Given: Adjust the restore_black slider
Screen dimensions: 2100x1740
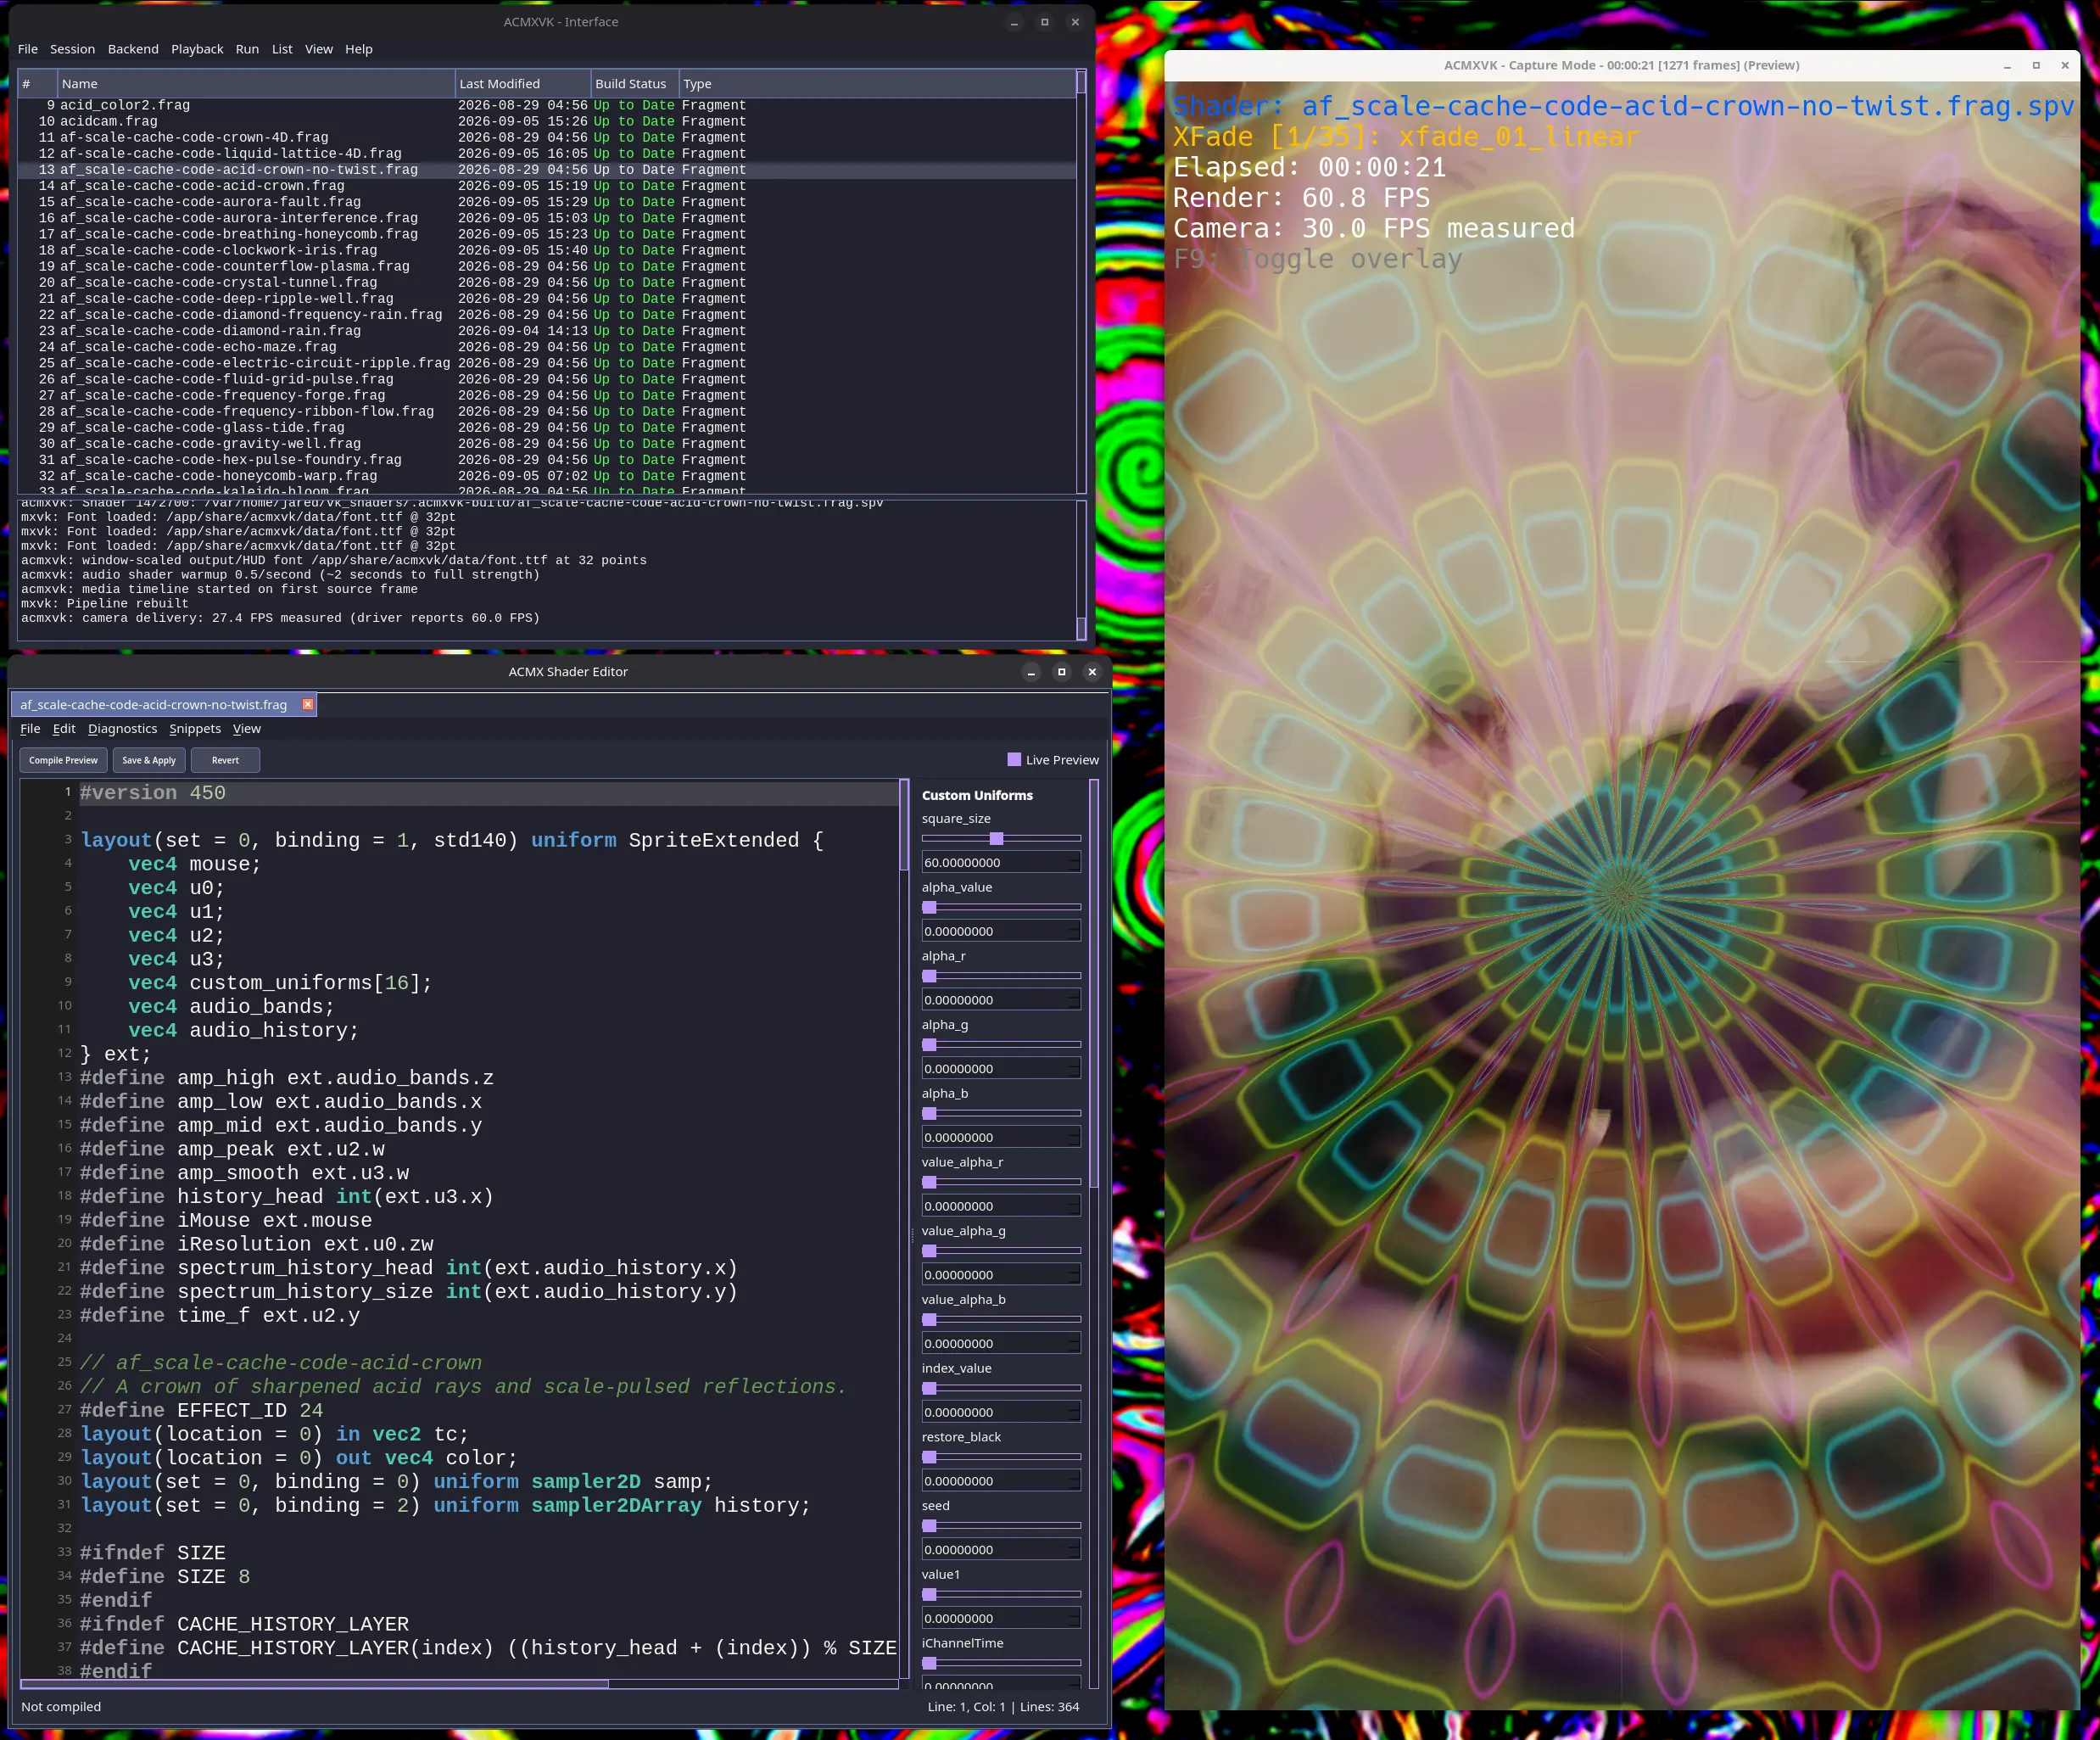Looking at the screenshot, I should coord(1001,1457).
